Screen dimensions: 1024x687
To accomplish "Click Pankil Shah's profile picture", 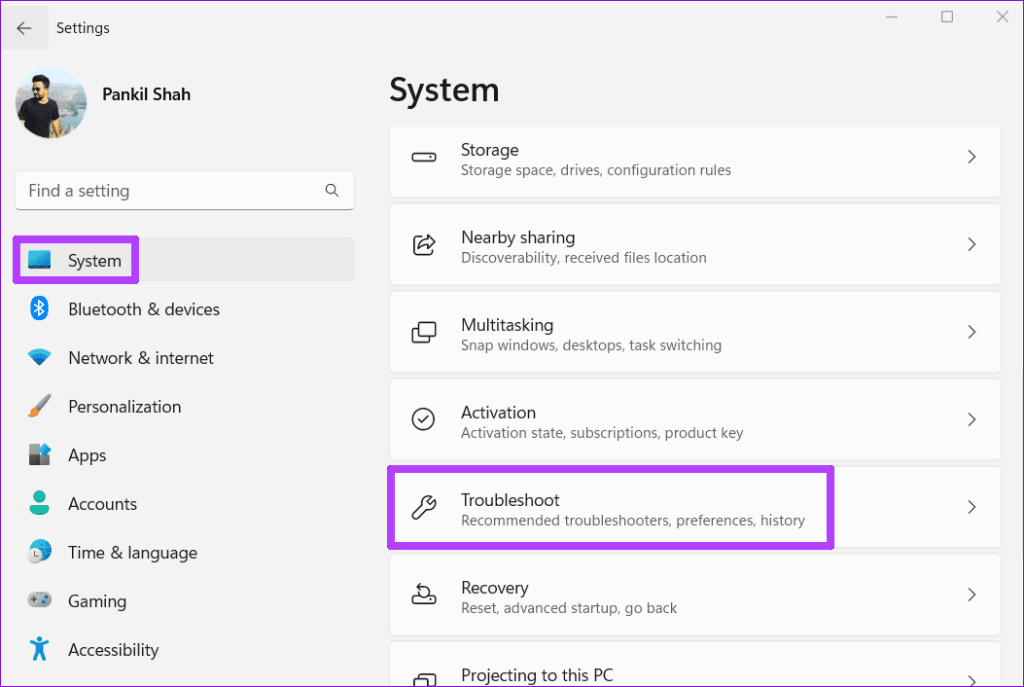I will [50, 103].
